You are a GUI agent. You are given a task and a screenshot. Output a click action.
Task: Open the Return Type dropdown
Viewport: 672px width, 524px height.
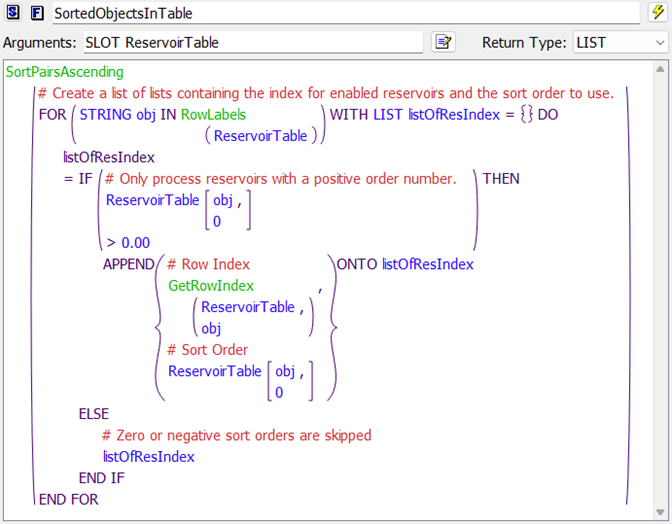tap(620, 43)
